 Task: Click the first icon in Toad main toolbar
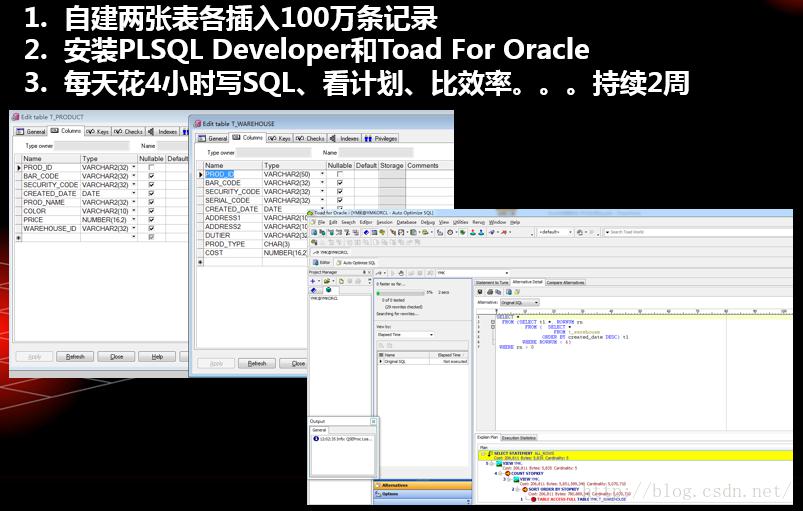314,232
